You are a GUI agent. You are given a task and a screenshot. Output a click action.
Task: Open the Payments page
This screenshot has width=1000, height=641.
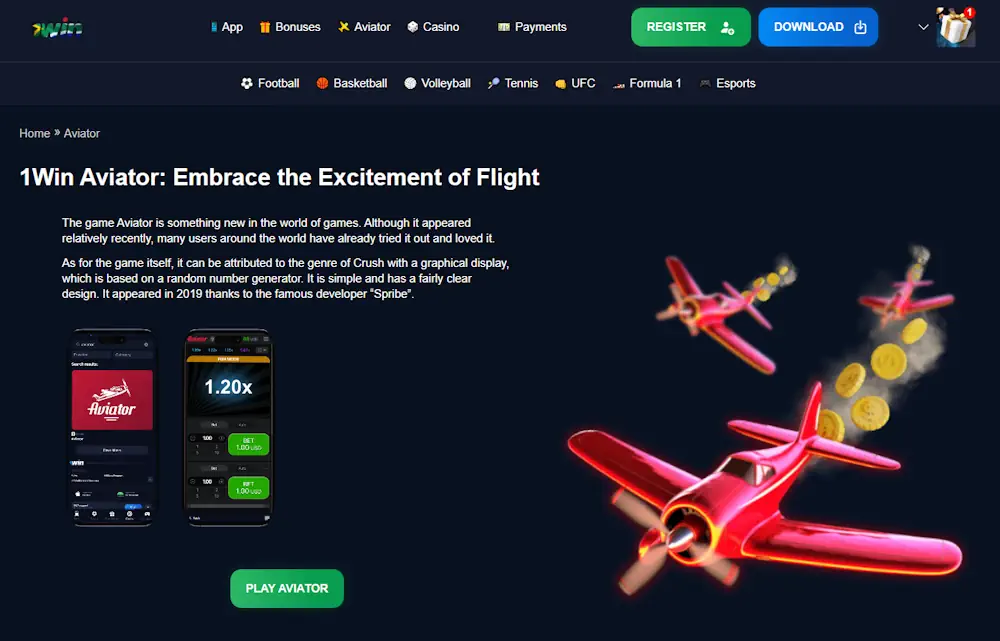pos(532,27)
